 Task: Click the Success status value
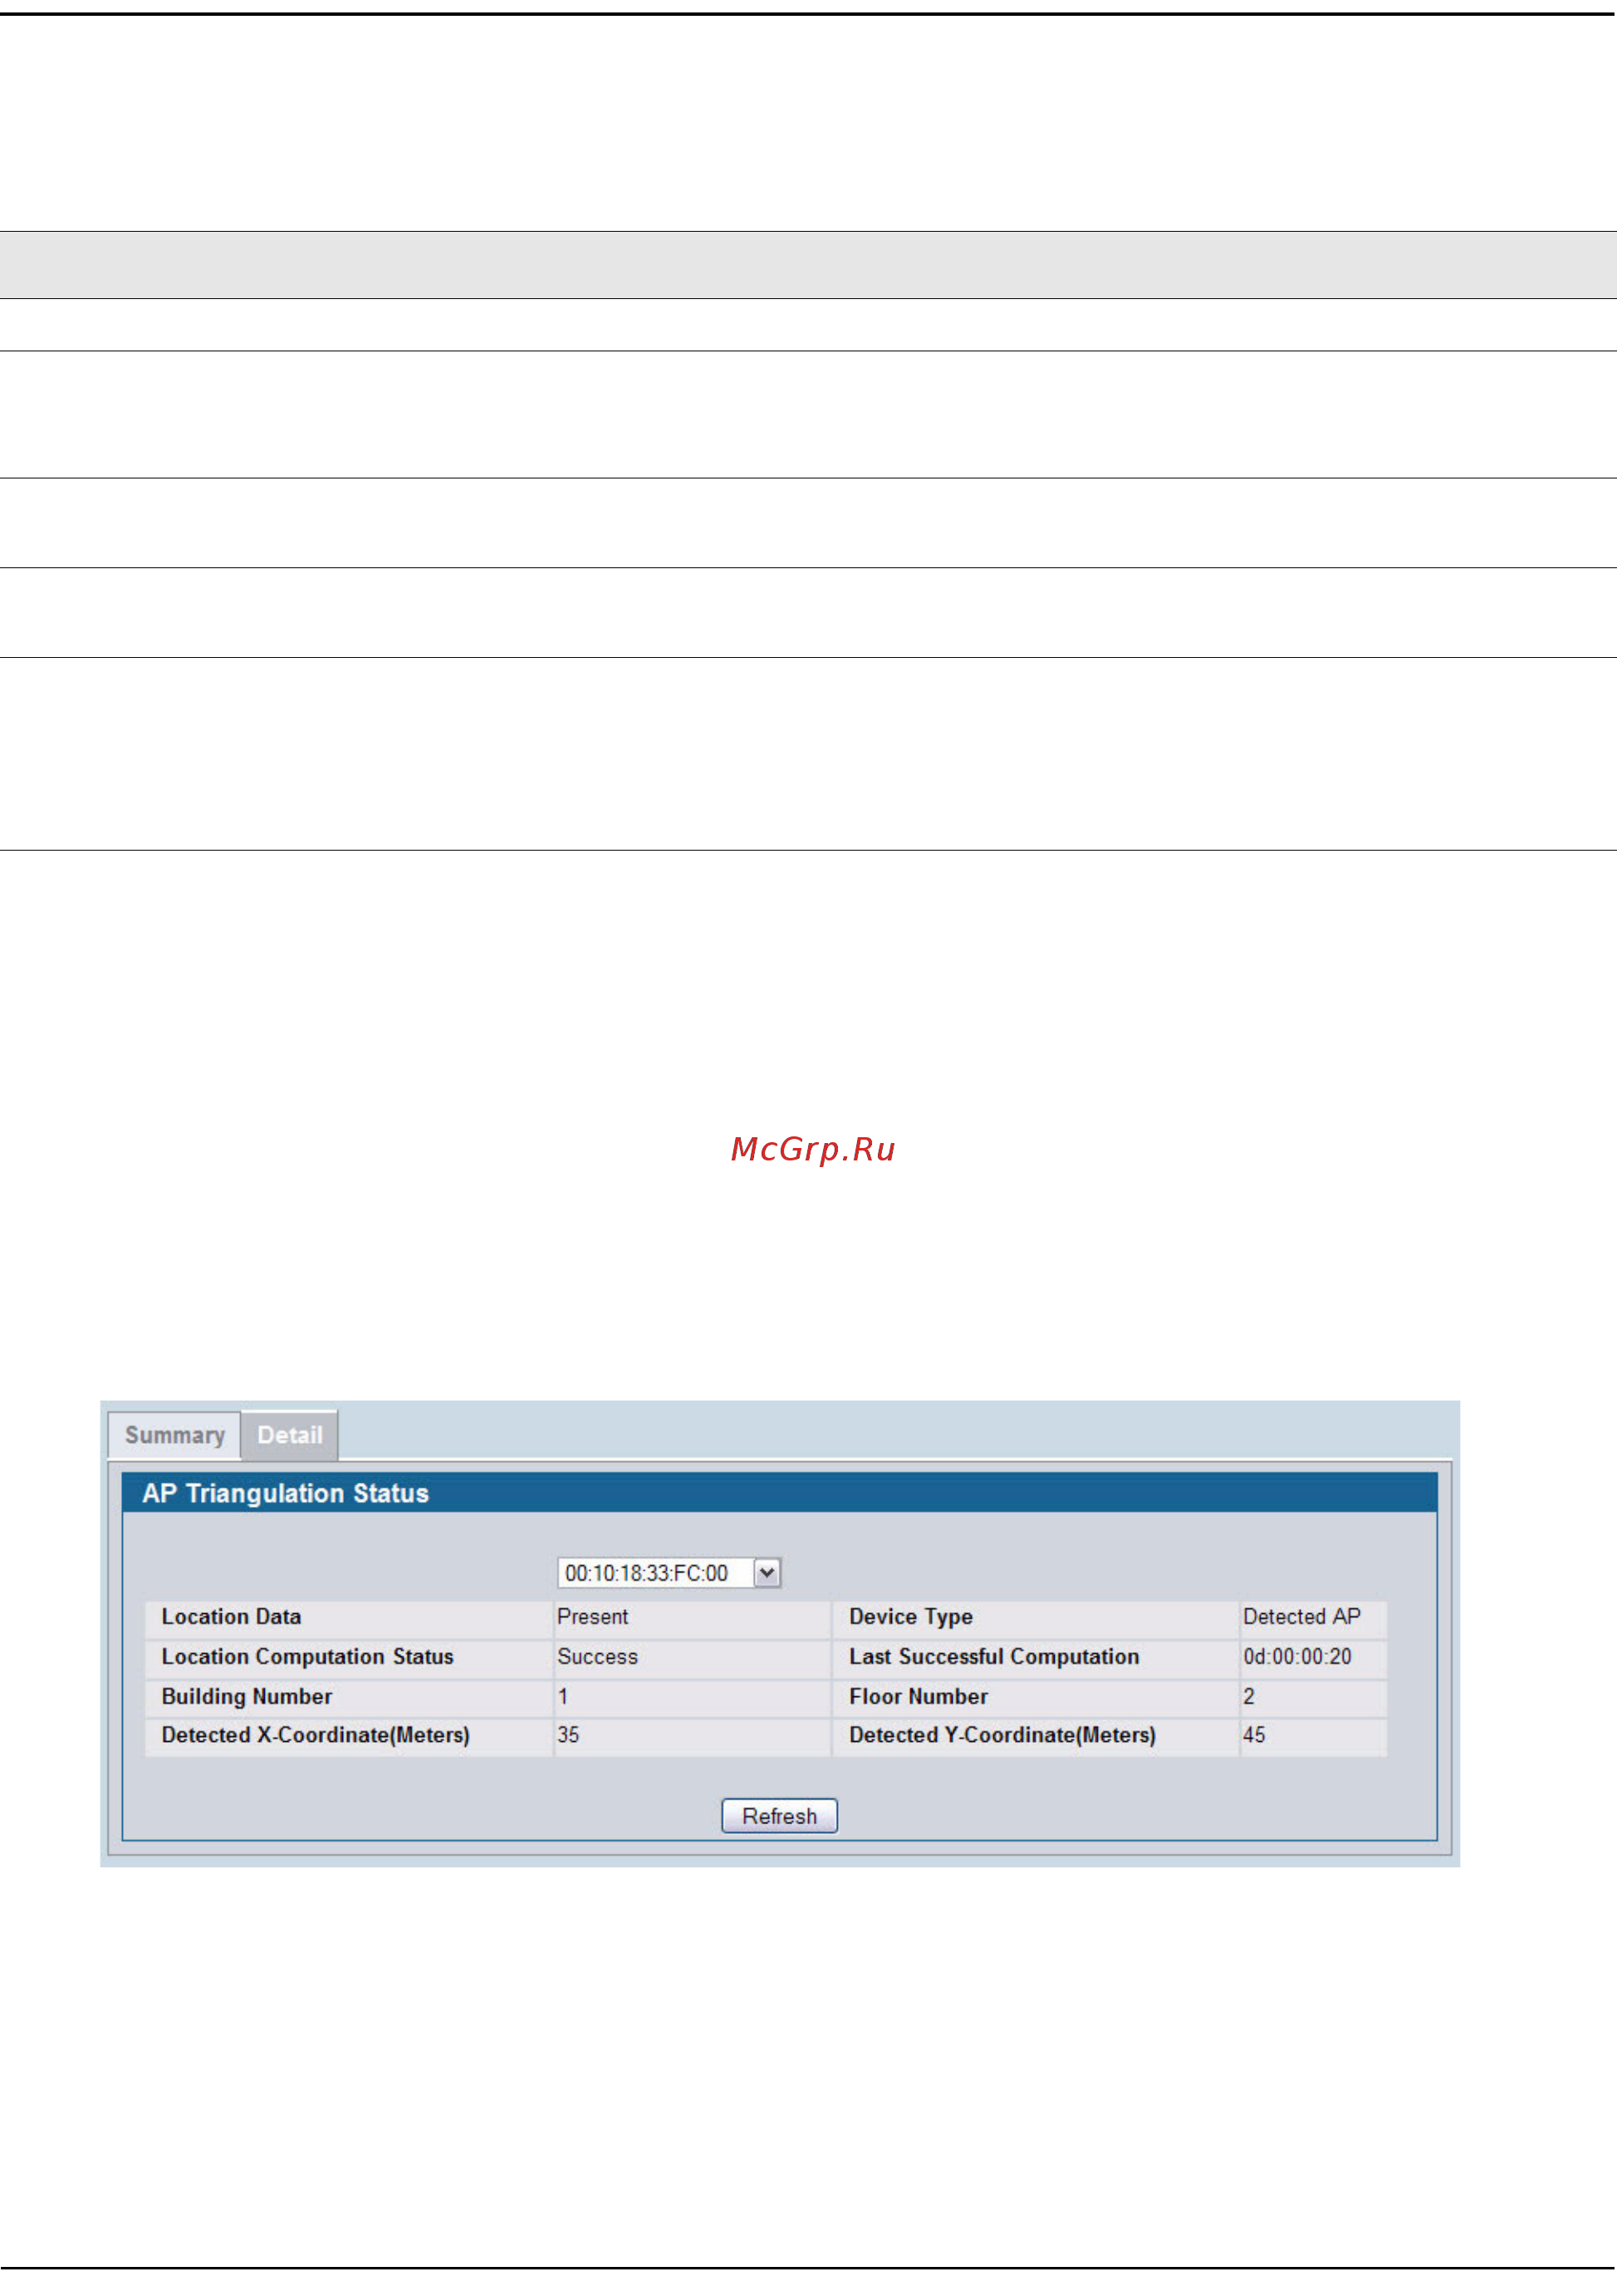coord(597,1656)
